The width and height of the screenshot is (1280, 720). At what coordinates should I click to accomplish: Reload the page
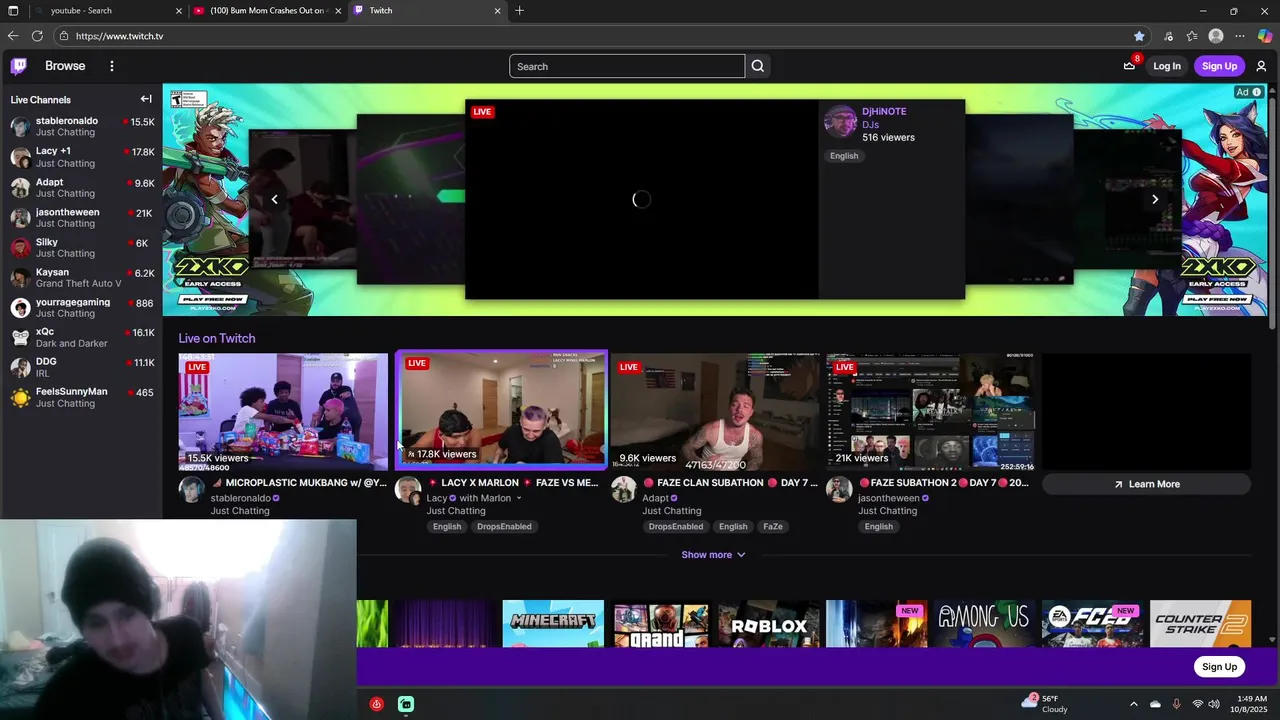point(37,36)
